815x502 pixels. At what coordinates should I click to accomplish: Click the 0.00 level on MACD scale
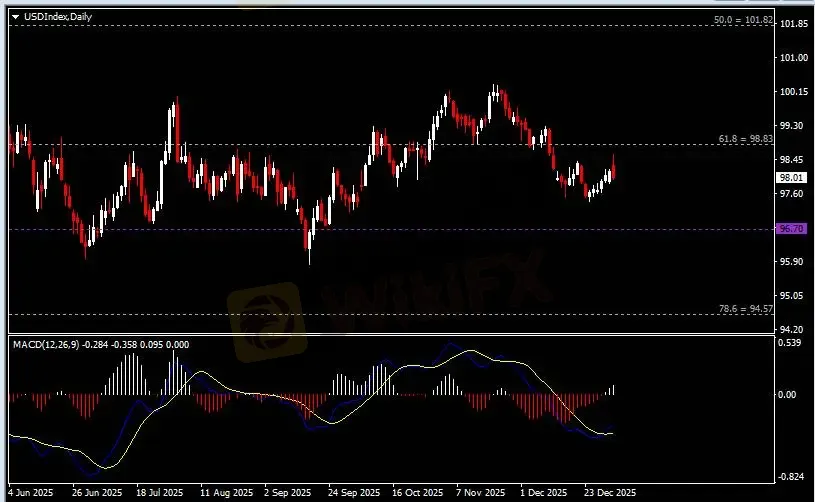pyautogui.click(x=791, y=395)
